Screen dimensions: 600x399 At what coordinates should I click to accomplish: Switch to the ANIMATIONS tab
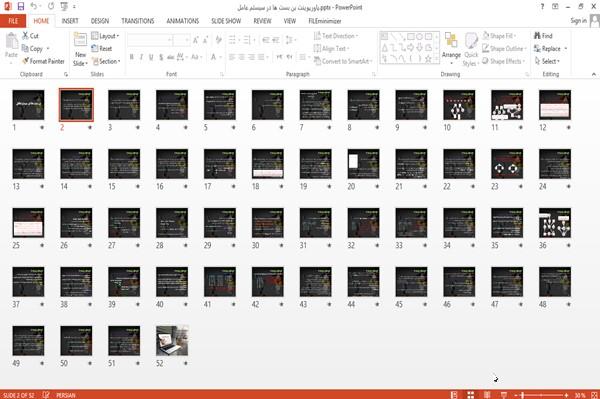(183, 21)
